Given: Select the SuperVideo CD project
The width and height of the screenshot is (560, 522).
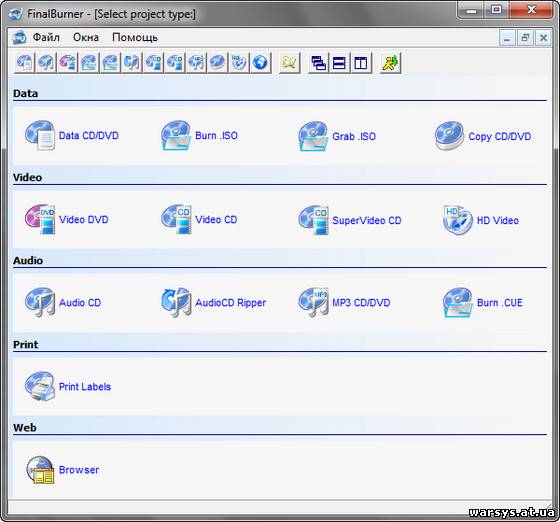Looking at the screenshot, I should pyautogui.click(x=350, y=220).
